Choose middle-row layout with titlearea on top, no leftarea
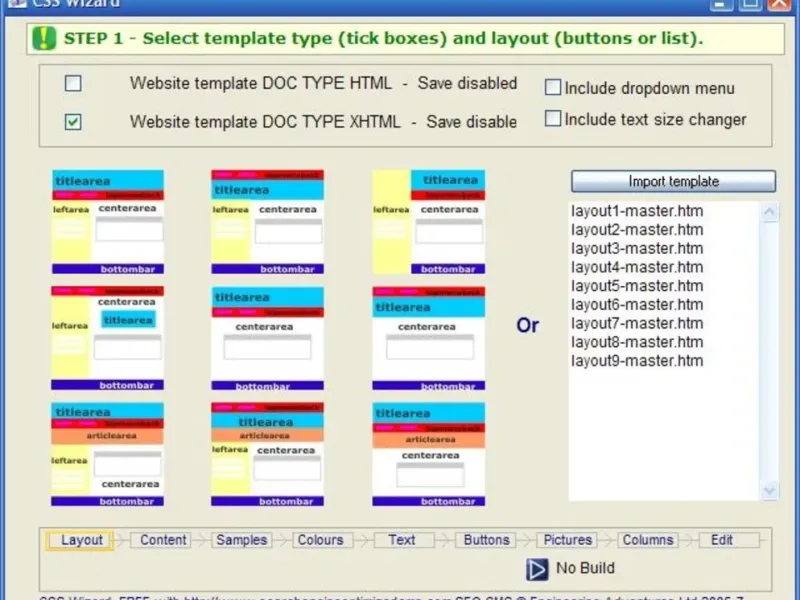Image resolution: width=800 pixels, height=600 pixels. (268, 338)
